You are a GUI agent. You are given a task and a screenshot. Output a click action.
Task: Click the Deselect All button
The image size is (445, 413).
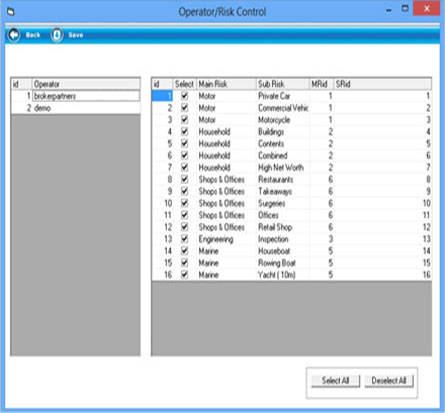click(389, 381)
